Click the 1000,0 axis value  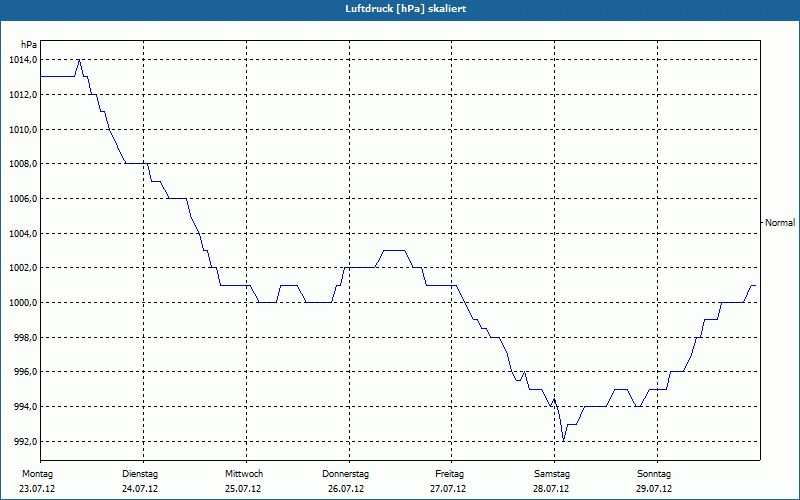[x=23, y=303]
